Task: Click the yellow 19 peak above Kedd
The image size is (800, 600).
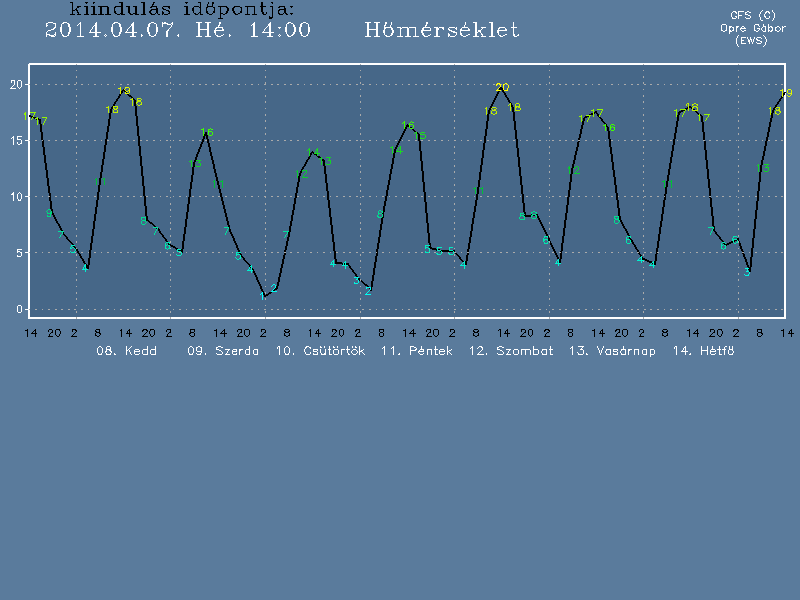Action: pyautogui.click(x=124, y=91)
